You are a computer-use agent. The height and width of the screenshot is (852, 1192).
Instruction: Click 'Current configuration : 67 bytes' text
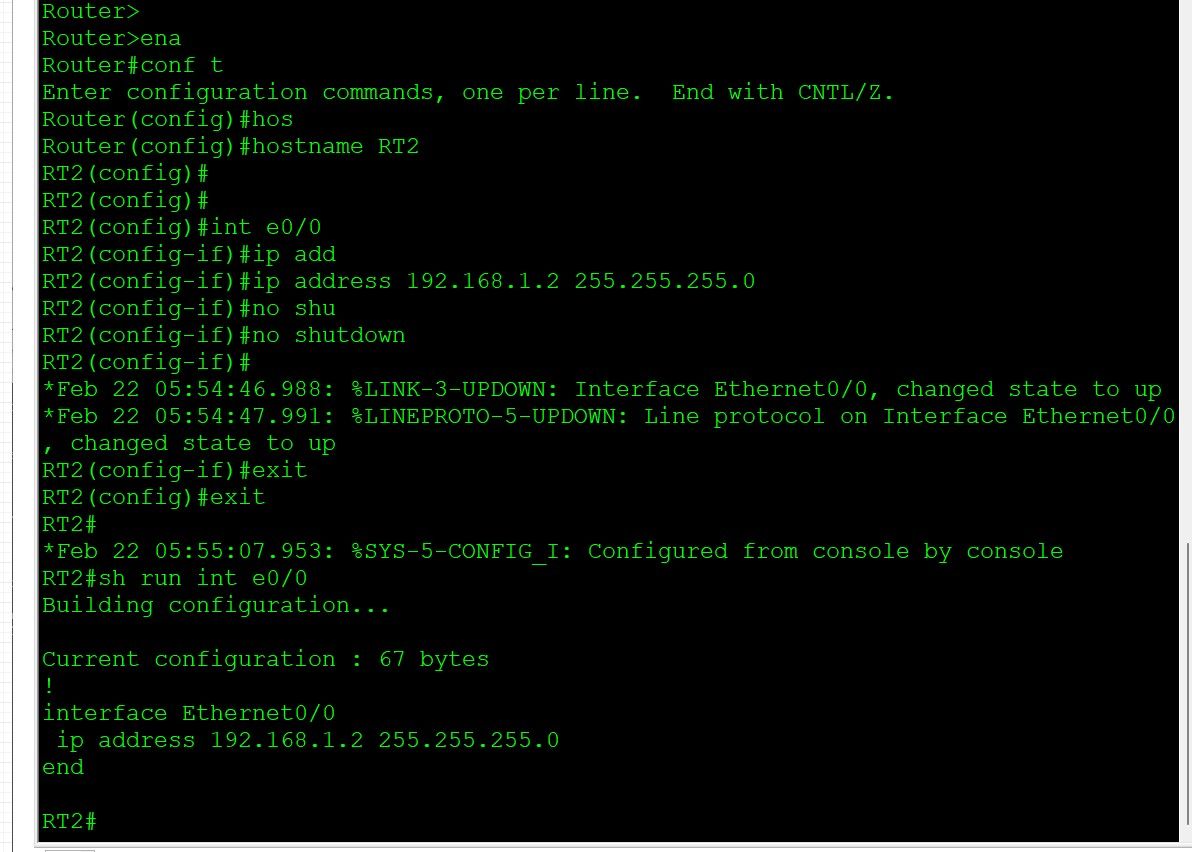click(265, 659)
